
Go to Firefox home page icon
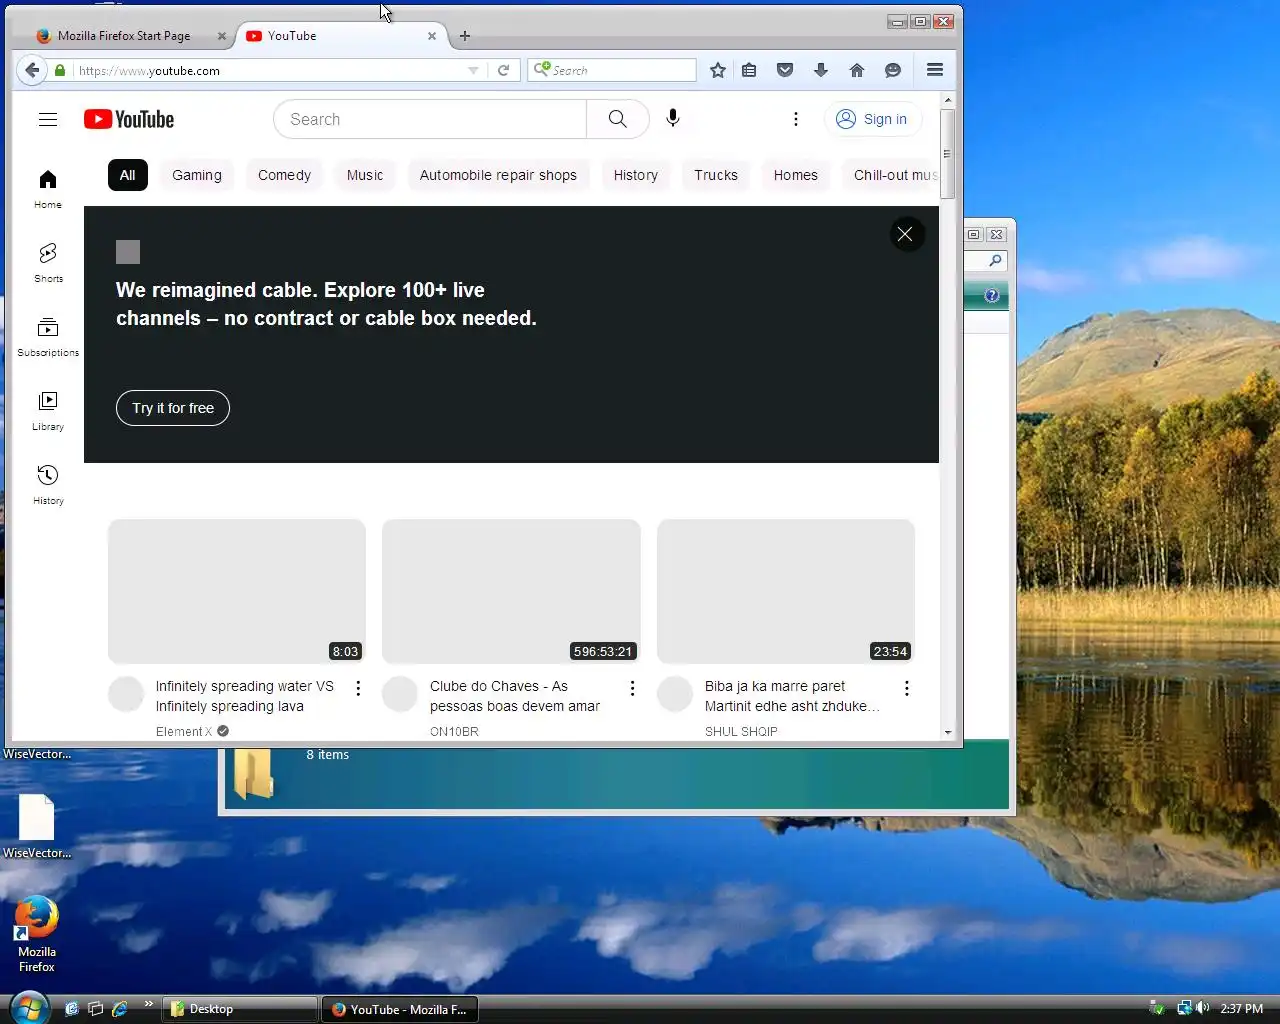pos(857,70)
